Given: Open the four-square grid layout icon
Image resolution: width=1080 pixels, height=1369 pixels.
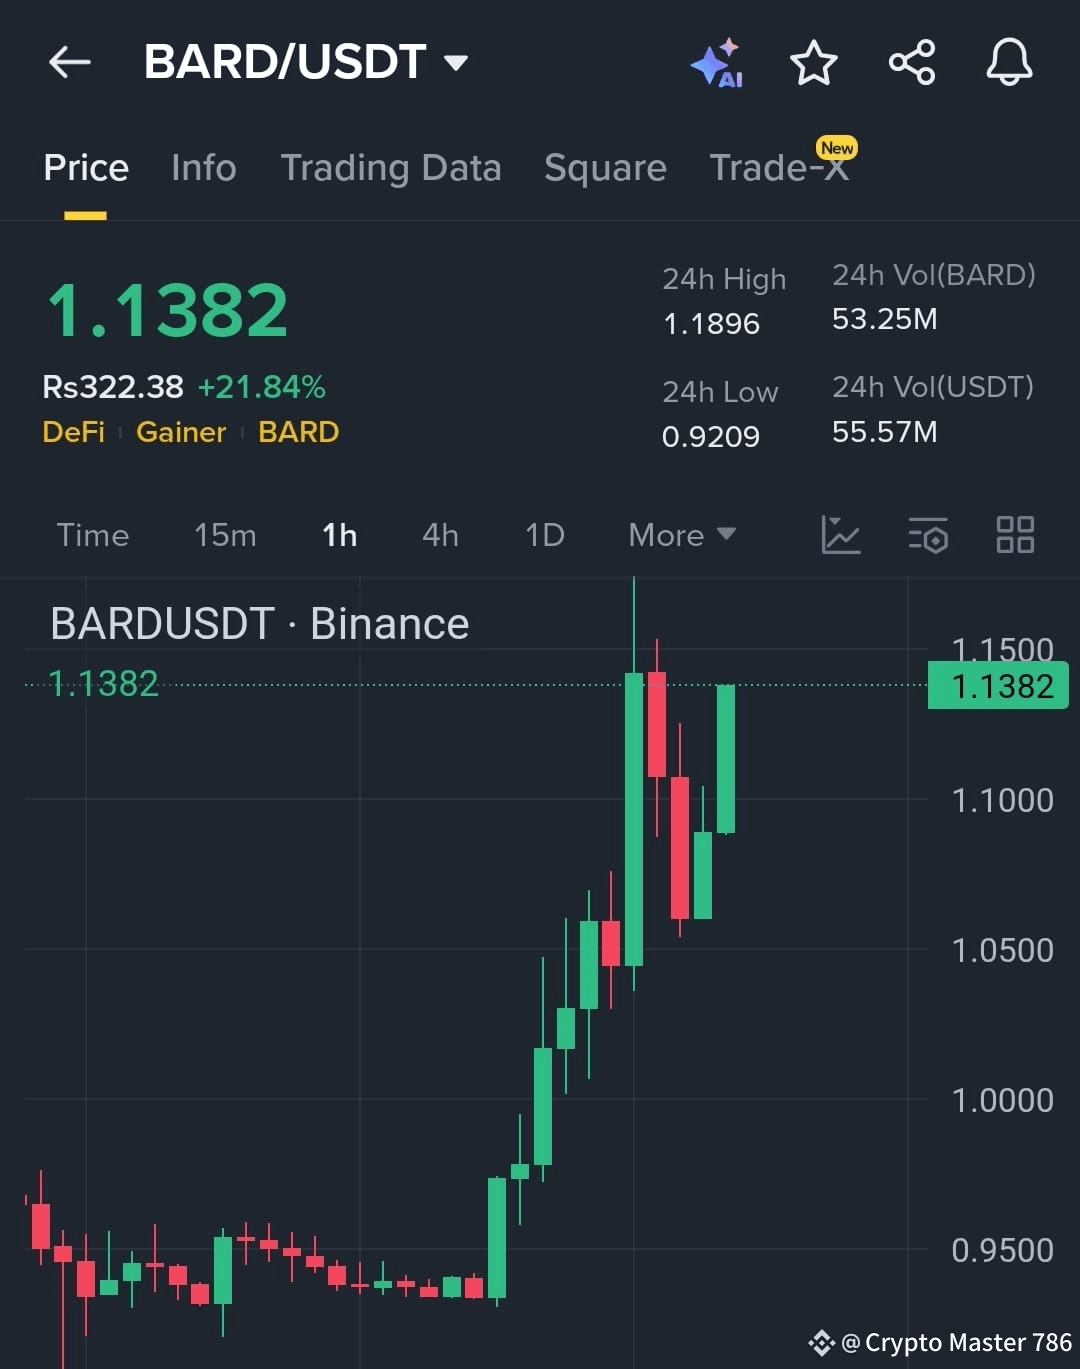Looking at the screenshot, I should click(1015, 535).
